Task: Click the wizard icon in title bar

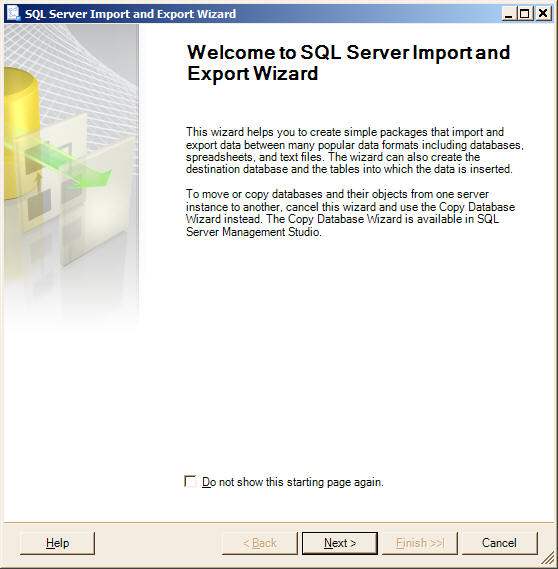Action: pos(13,13)
